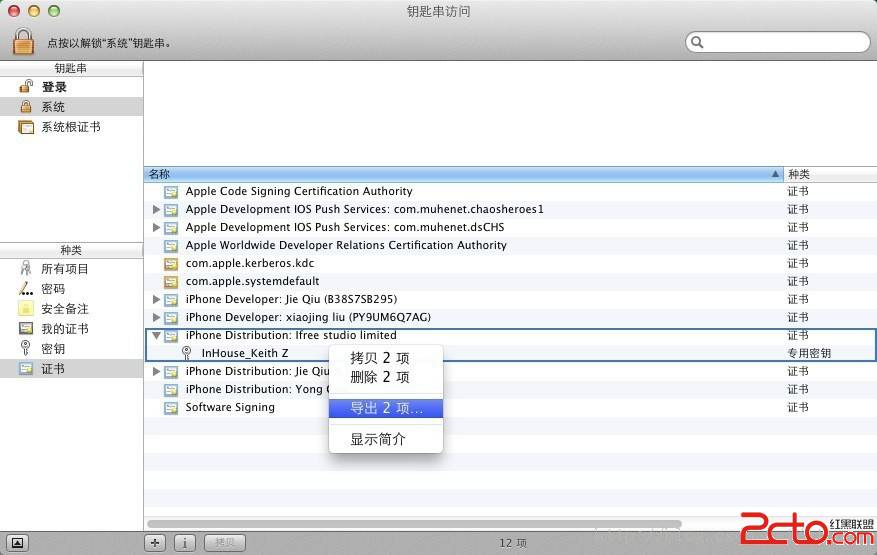
Task: Expand iPhone Developer: xiaojing liu certificate
Action: click(156, 318)
